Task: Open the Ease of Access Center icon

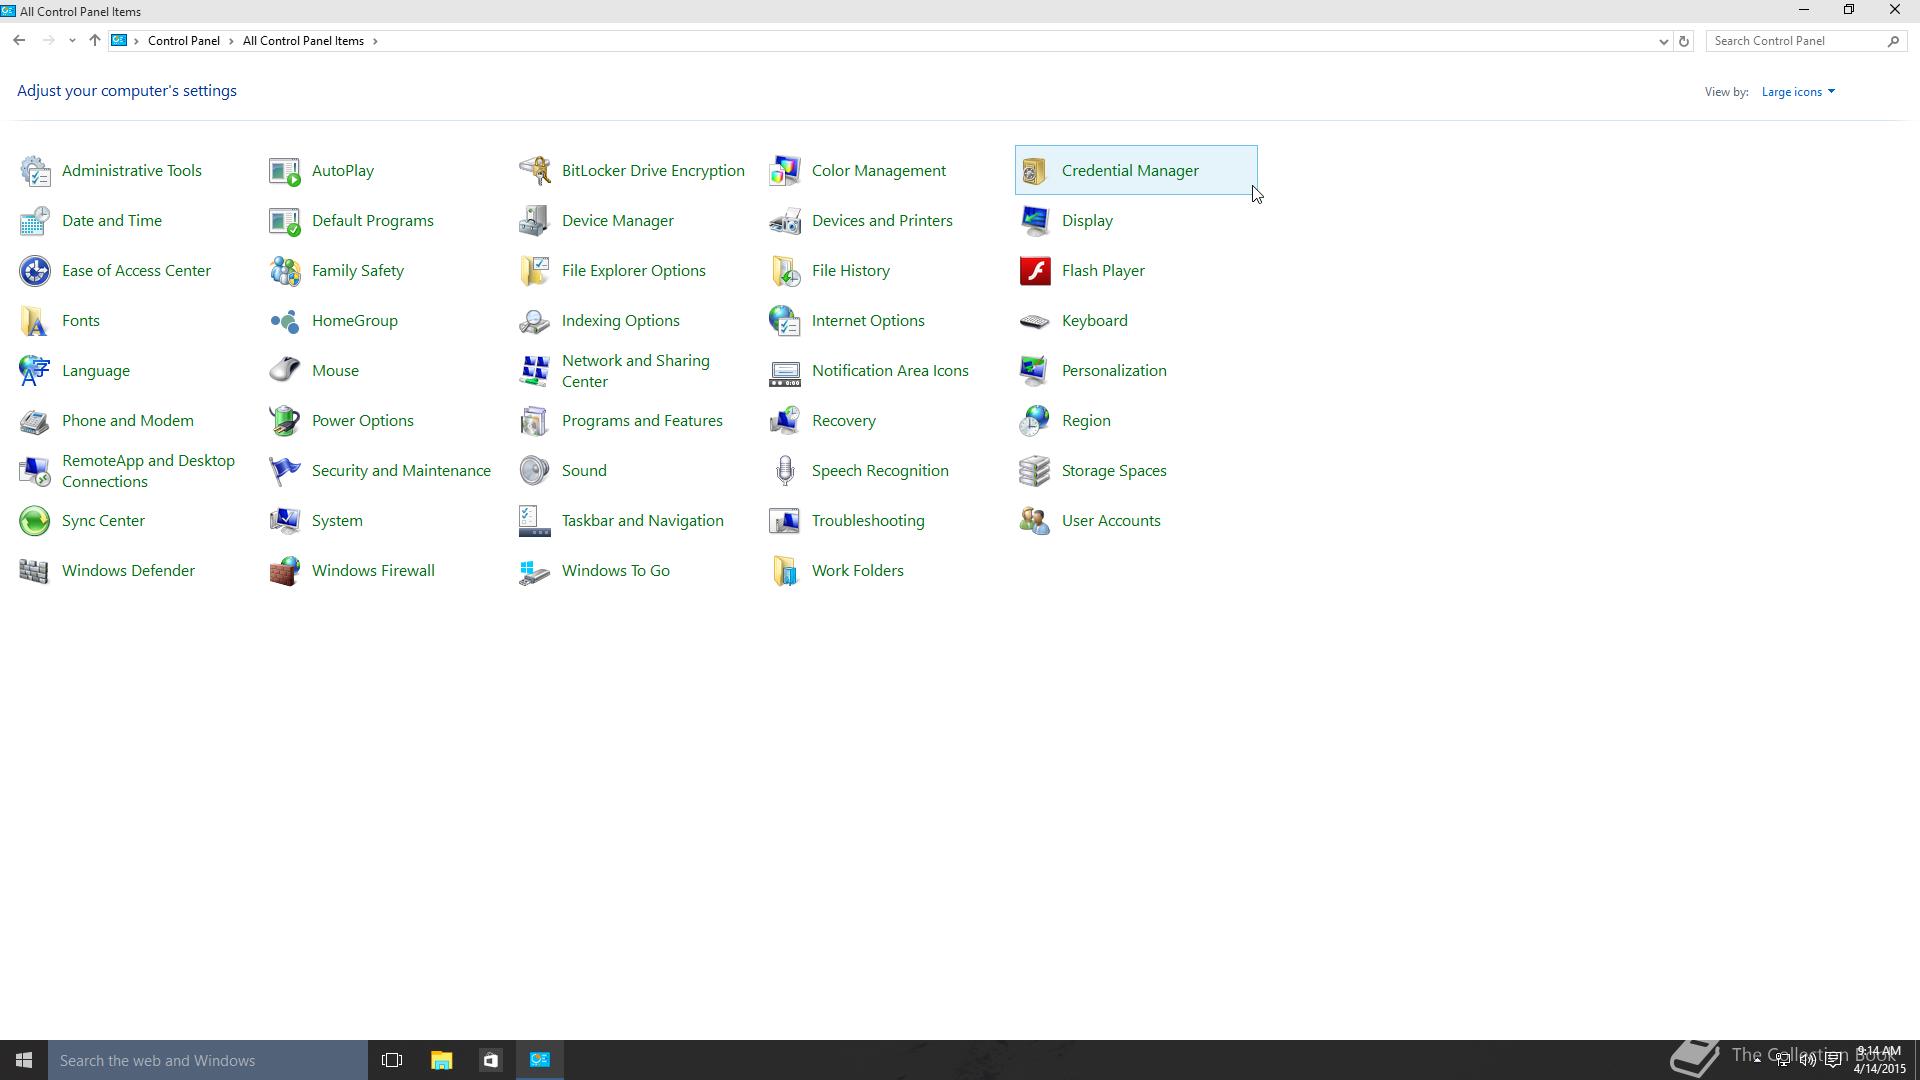Action: (x=35, y=271)
